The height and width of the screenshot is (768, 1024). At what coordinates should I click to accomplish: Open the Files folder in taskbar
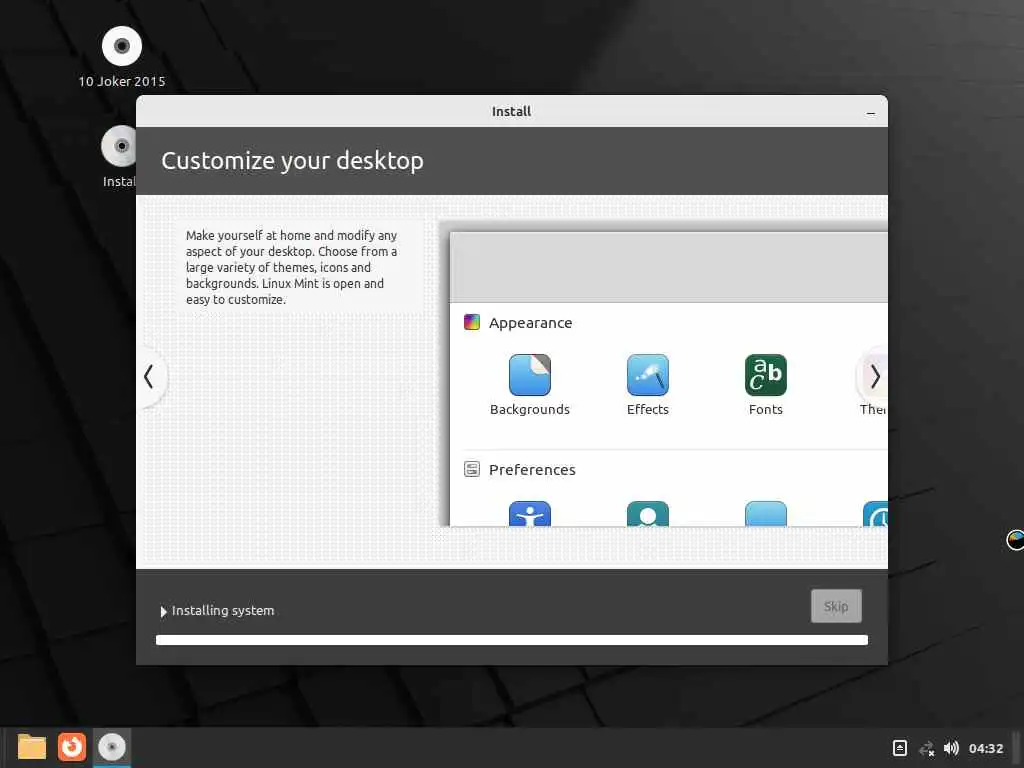31,747
